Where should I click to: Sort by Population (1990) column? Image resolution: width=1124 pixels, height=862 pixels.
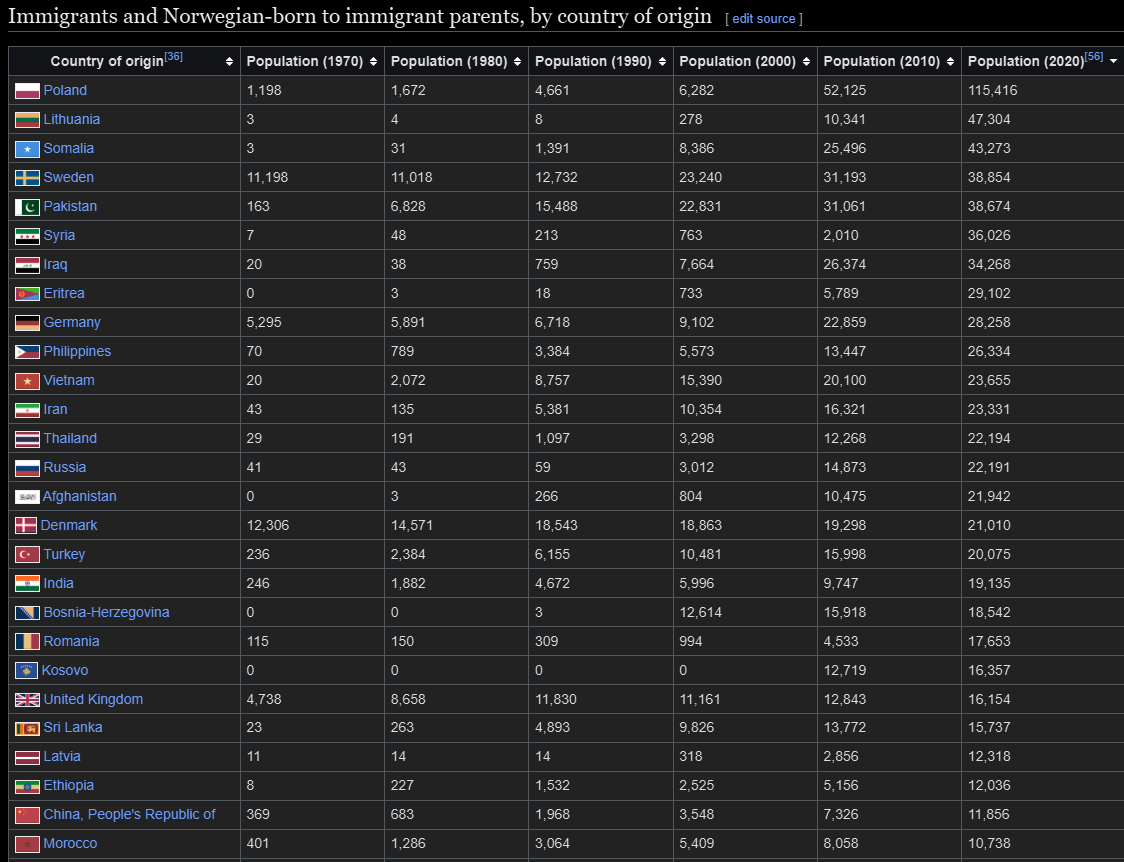(x=662, y=62)
